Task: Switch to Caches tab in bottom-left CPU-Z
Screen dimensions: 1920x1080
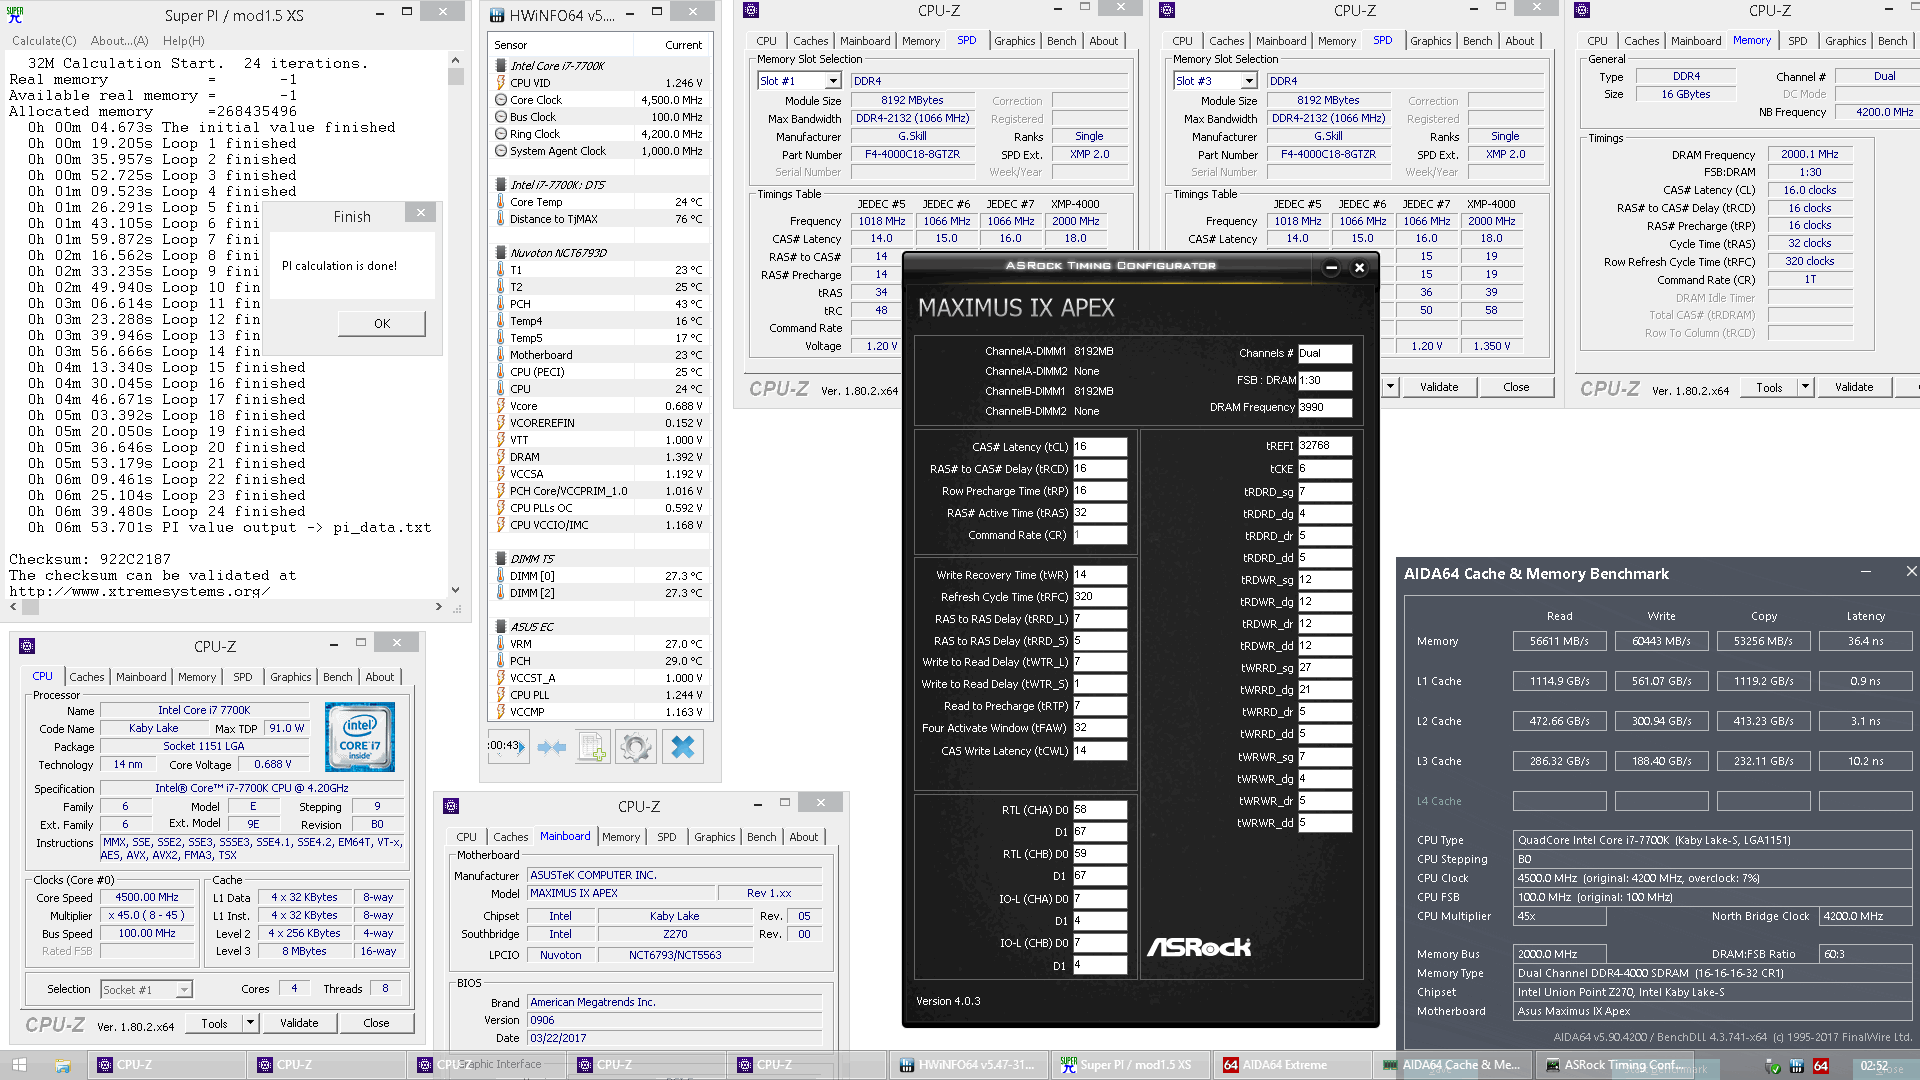Action: 86,677
